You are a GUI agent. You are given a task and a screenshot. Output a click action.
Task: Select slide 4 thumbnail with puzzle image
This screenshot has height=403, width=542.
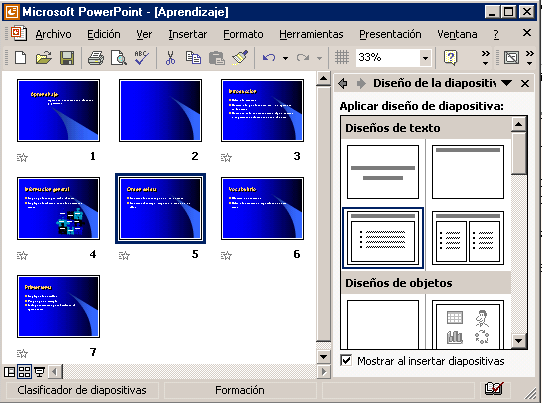coord(58,208)
